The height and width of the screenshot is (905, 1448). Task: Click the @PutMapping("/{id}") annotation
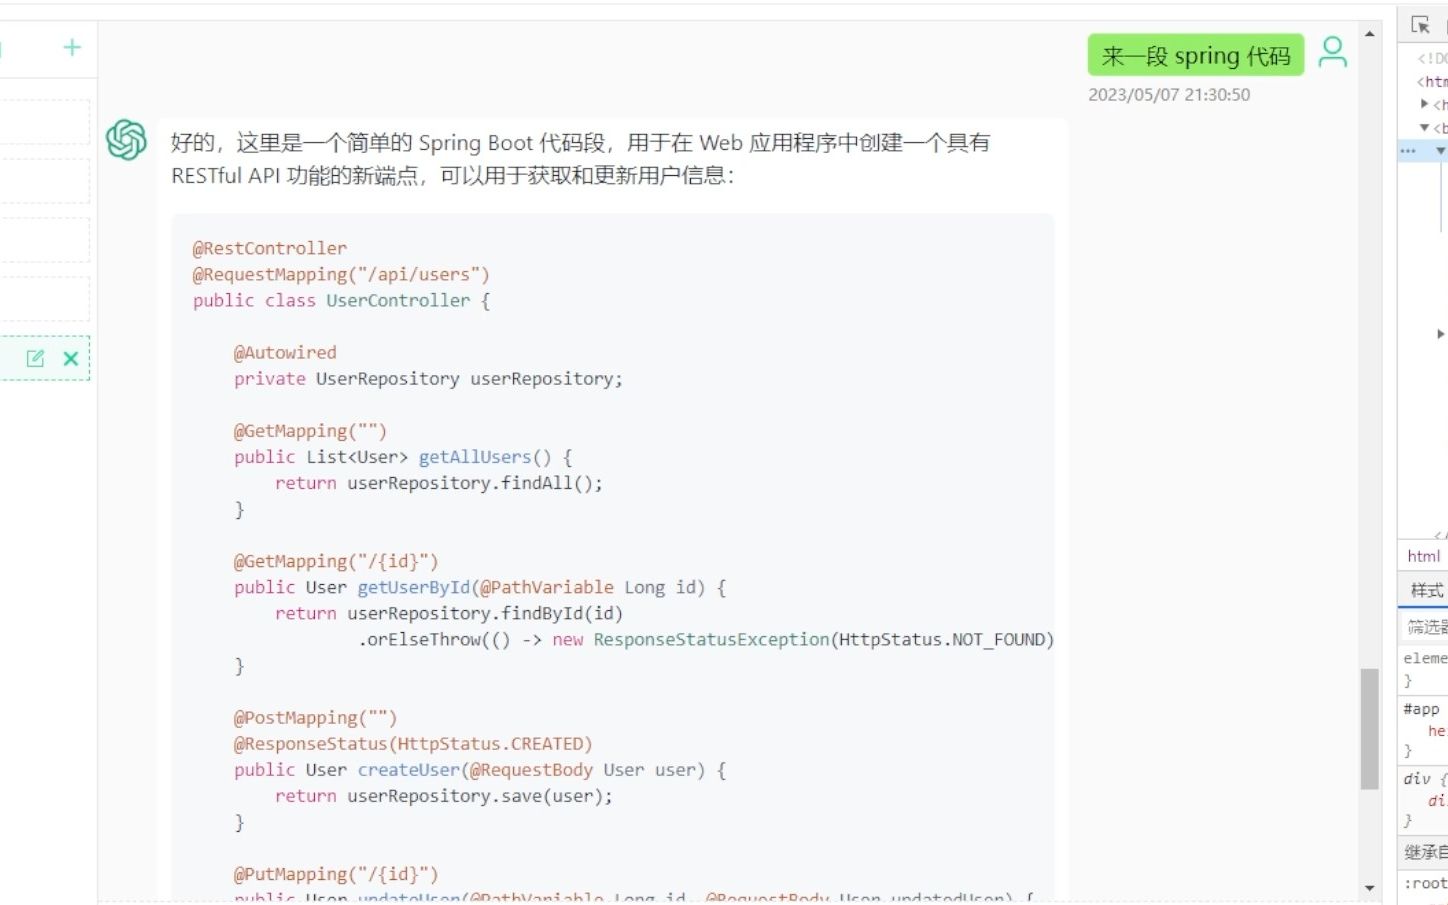(336, 874)
